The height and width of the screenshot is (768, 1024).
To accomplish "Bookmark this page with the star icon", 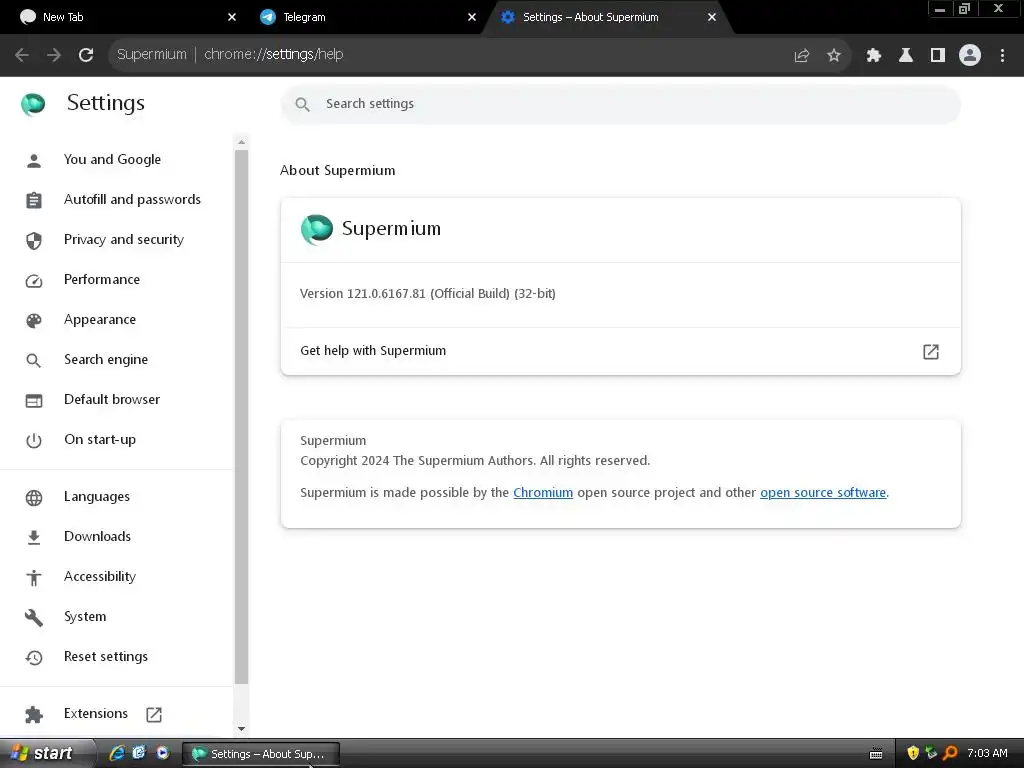I will pyautogui.click(x=833, y=56).
